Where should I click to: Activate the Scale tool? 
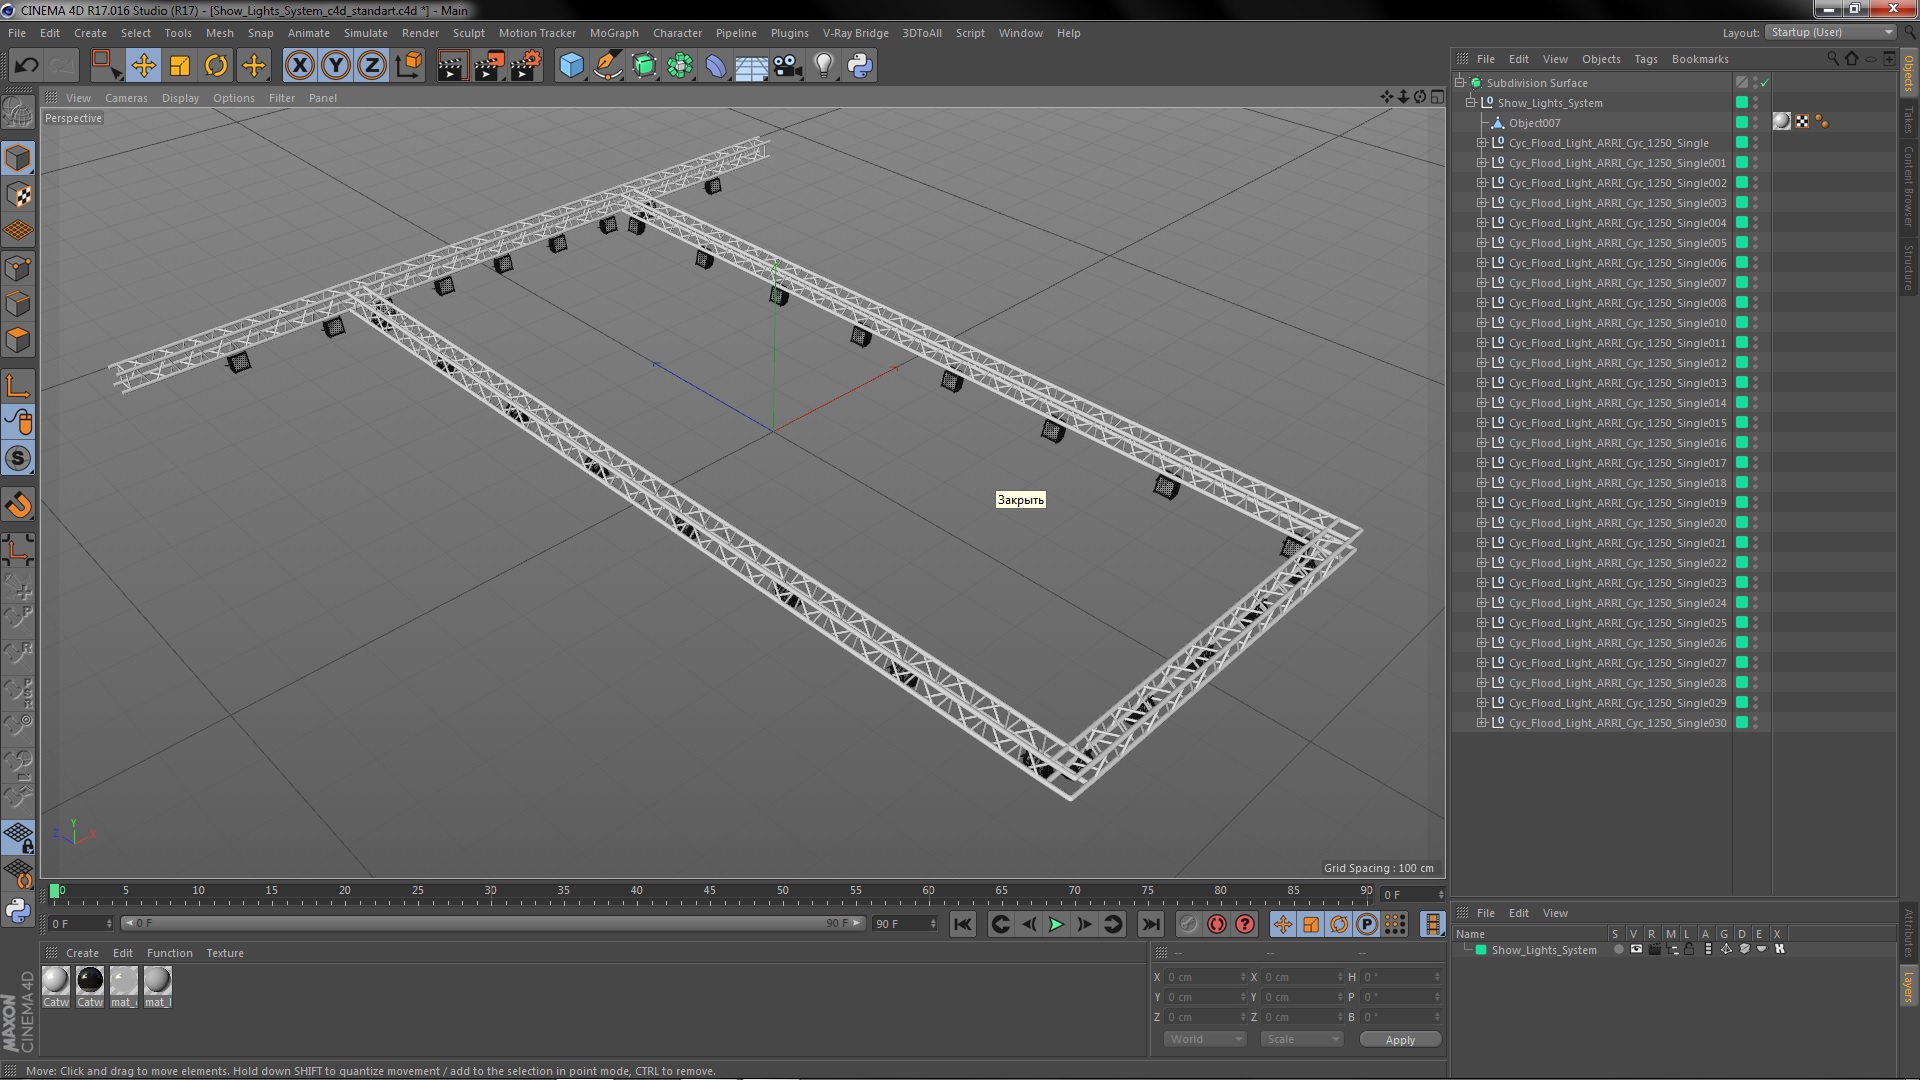[180, 66]
